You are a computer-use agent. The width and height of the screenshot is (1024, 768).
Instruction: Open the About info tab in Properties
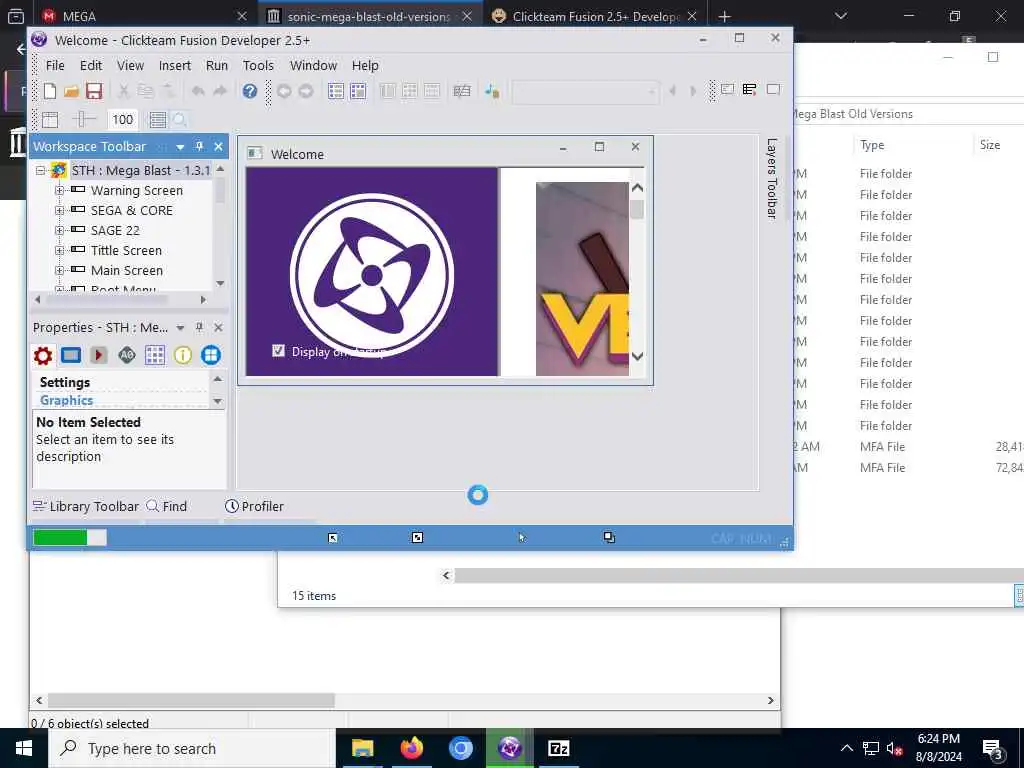[x=183, y=355]
